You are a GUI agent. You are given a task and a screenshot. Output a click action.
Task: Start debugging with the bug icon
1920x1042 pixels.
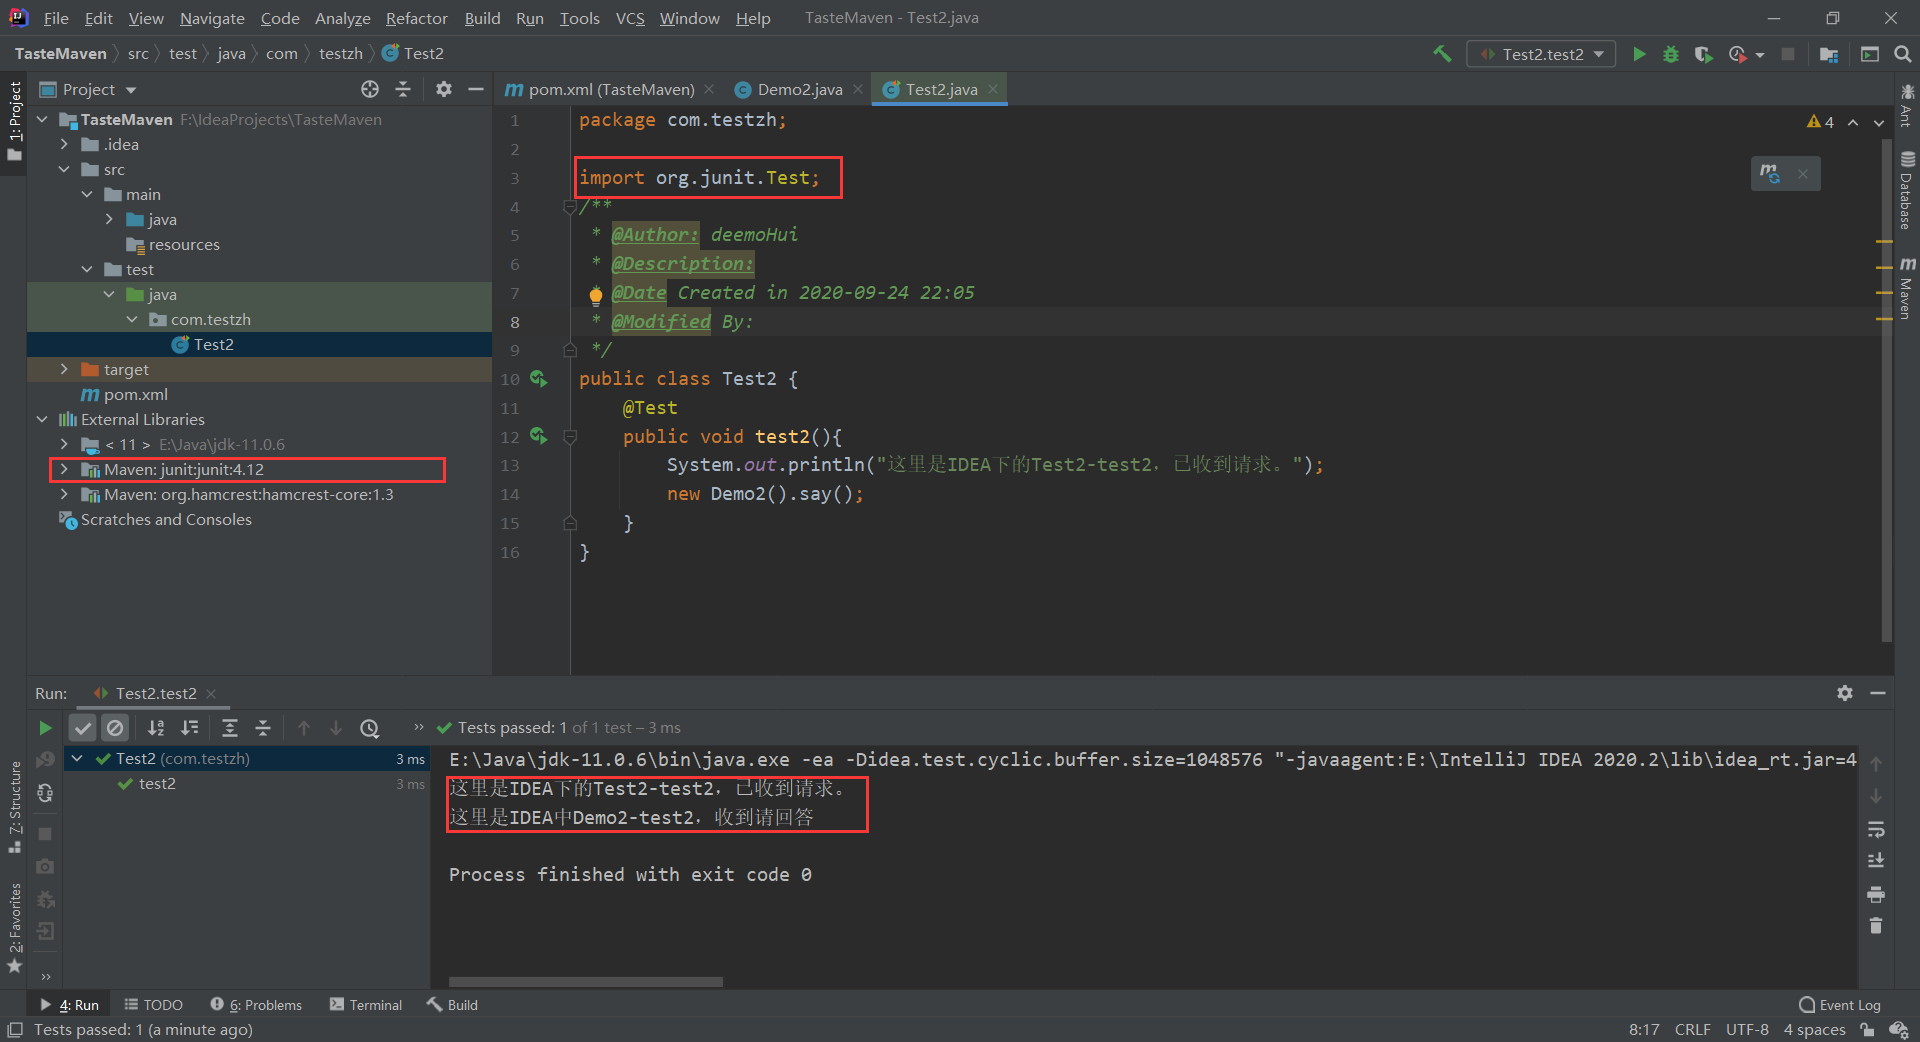tap(1671, 54)
